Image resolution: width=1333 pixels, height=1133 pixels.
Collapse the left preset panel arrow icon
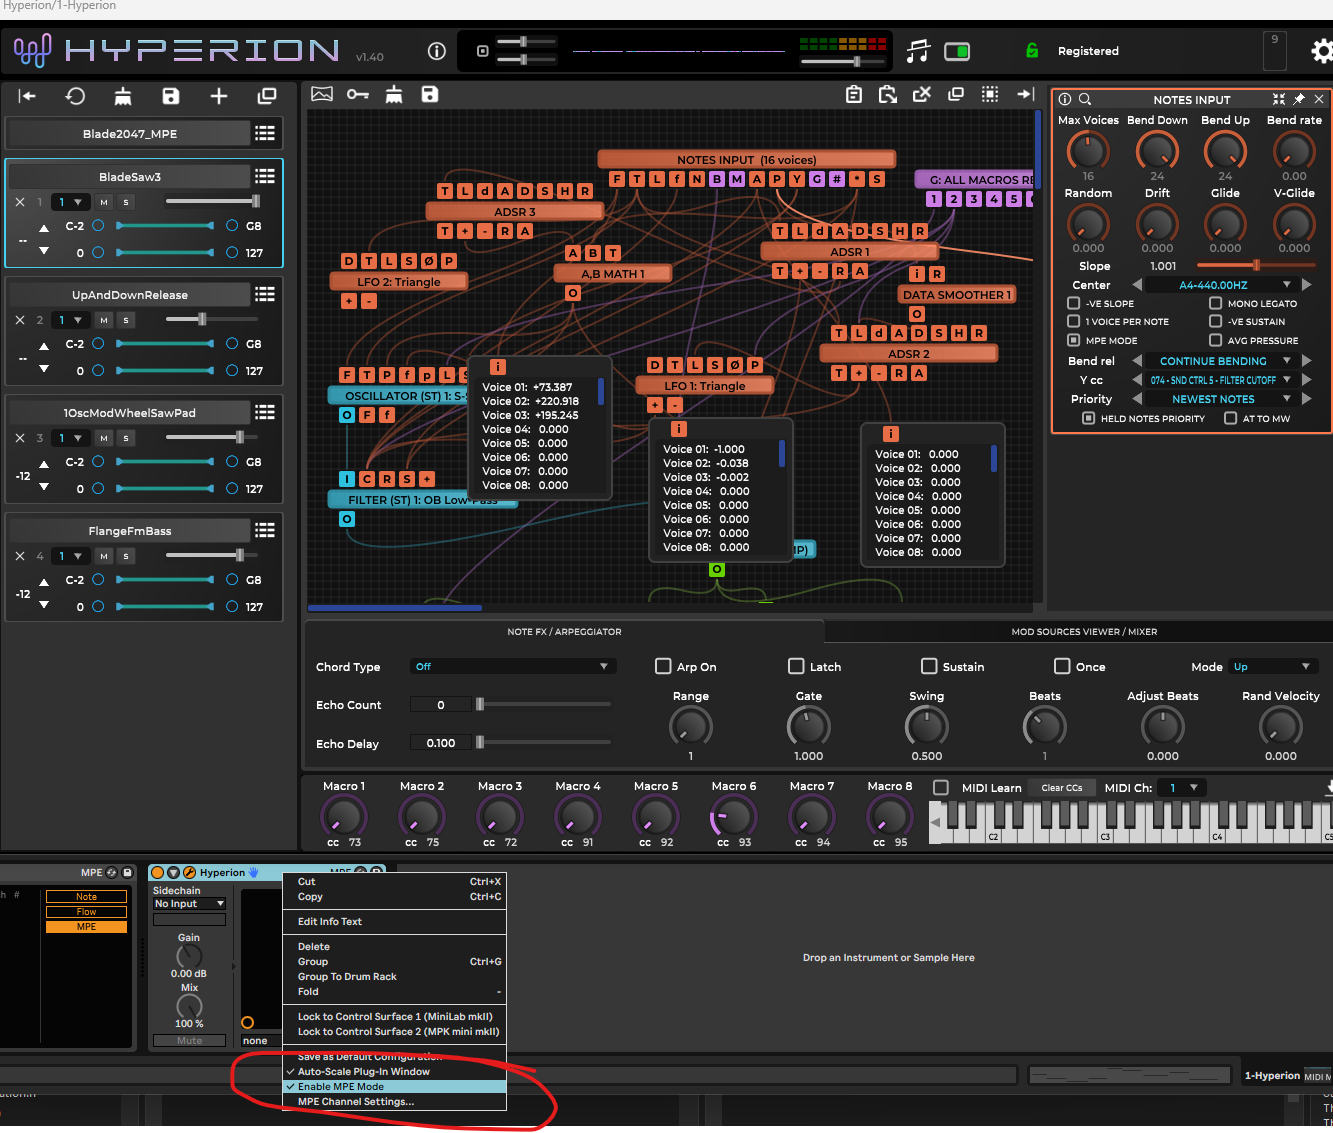coord(27,96)
